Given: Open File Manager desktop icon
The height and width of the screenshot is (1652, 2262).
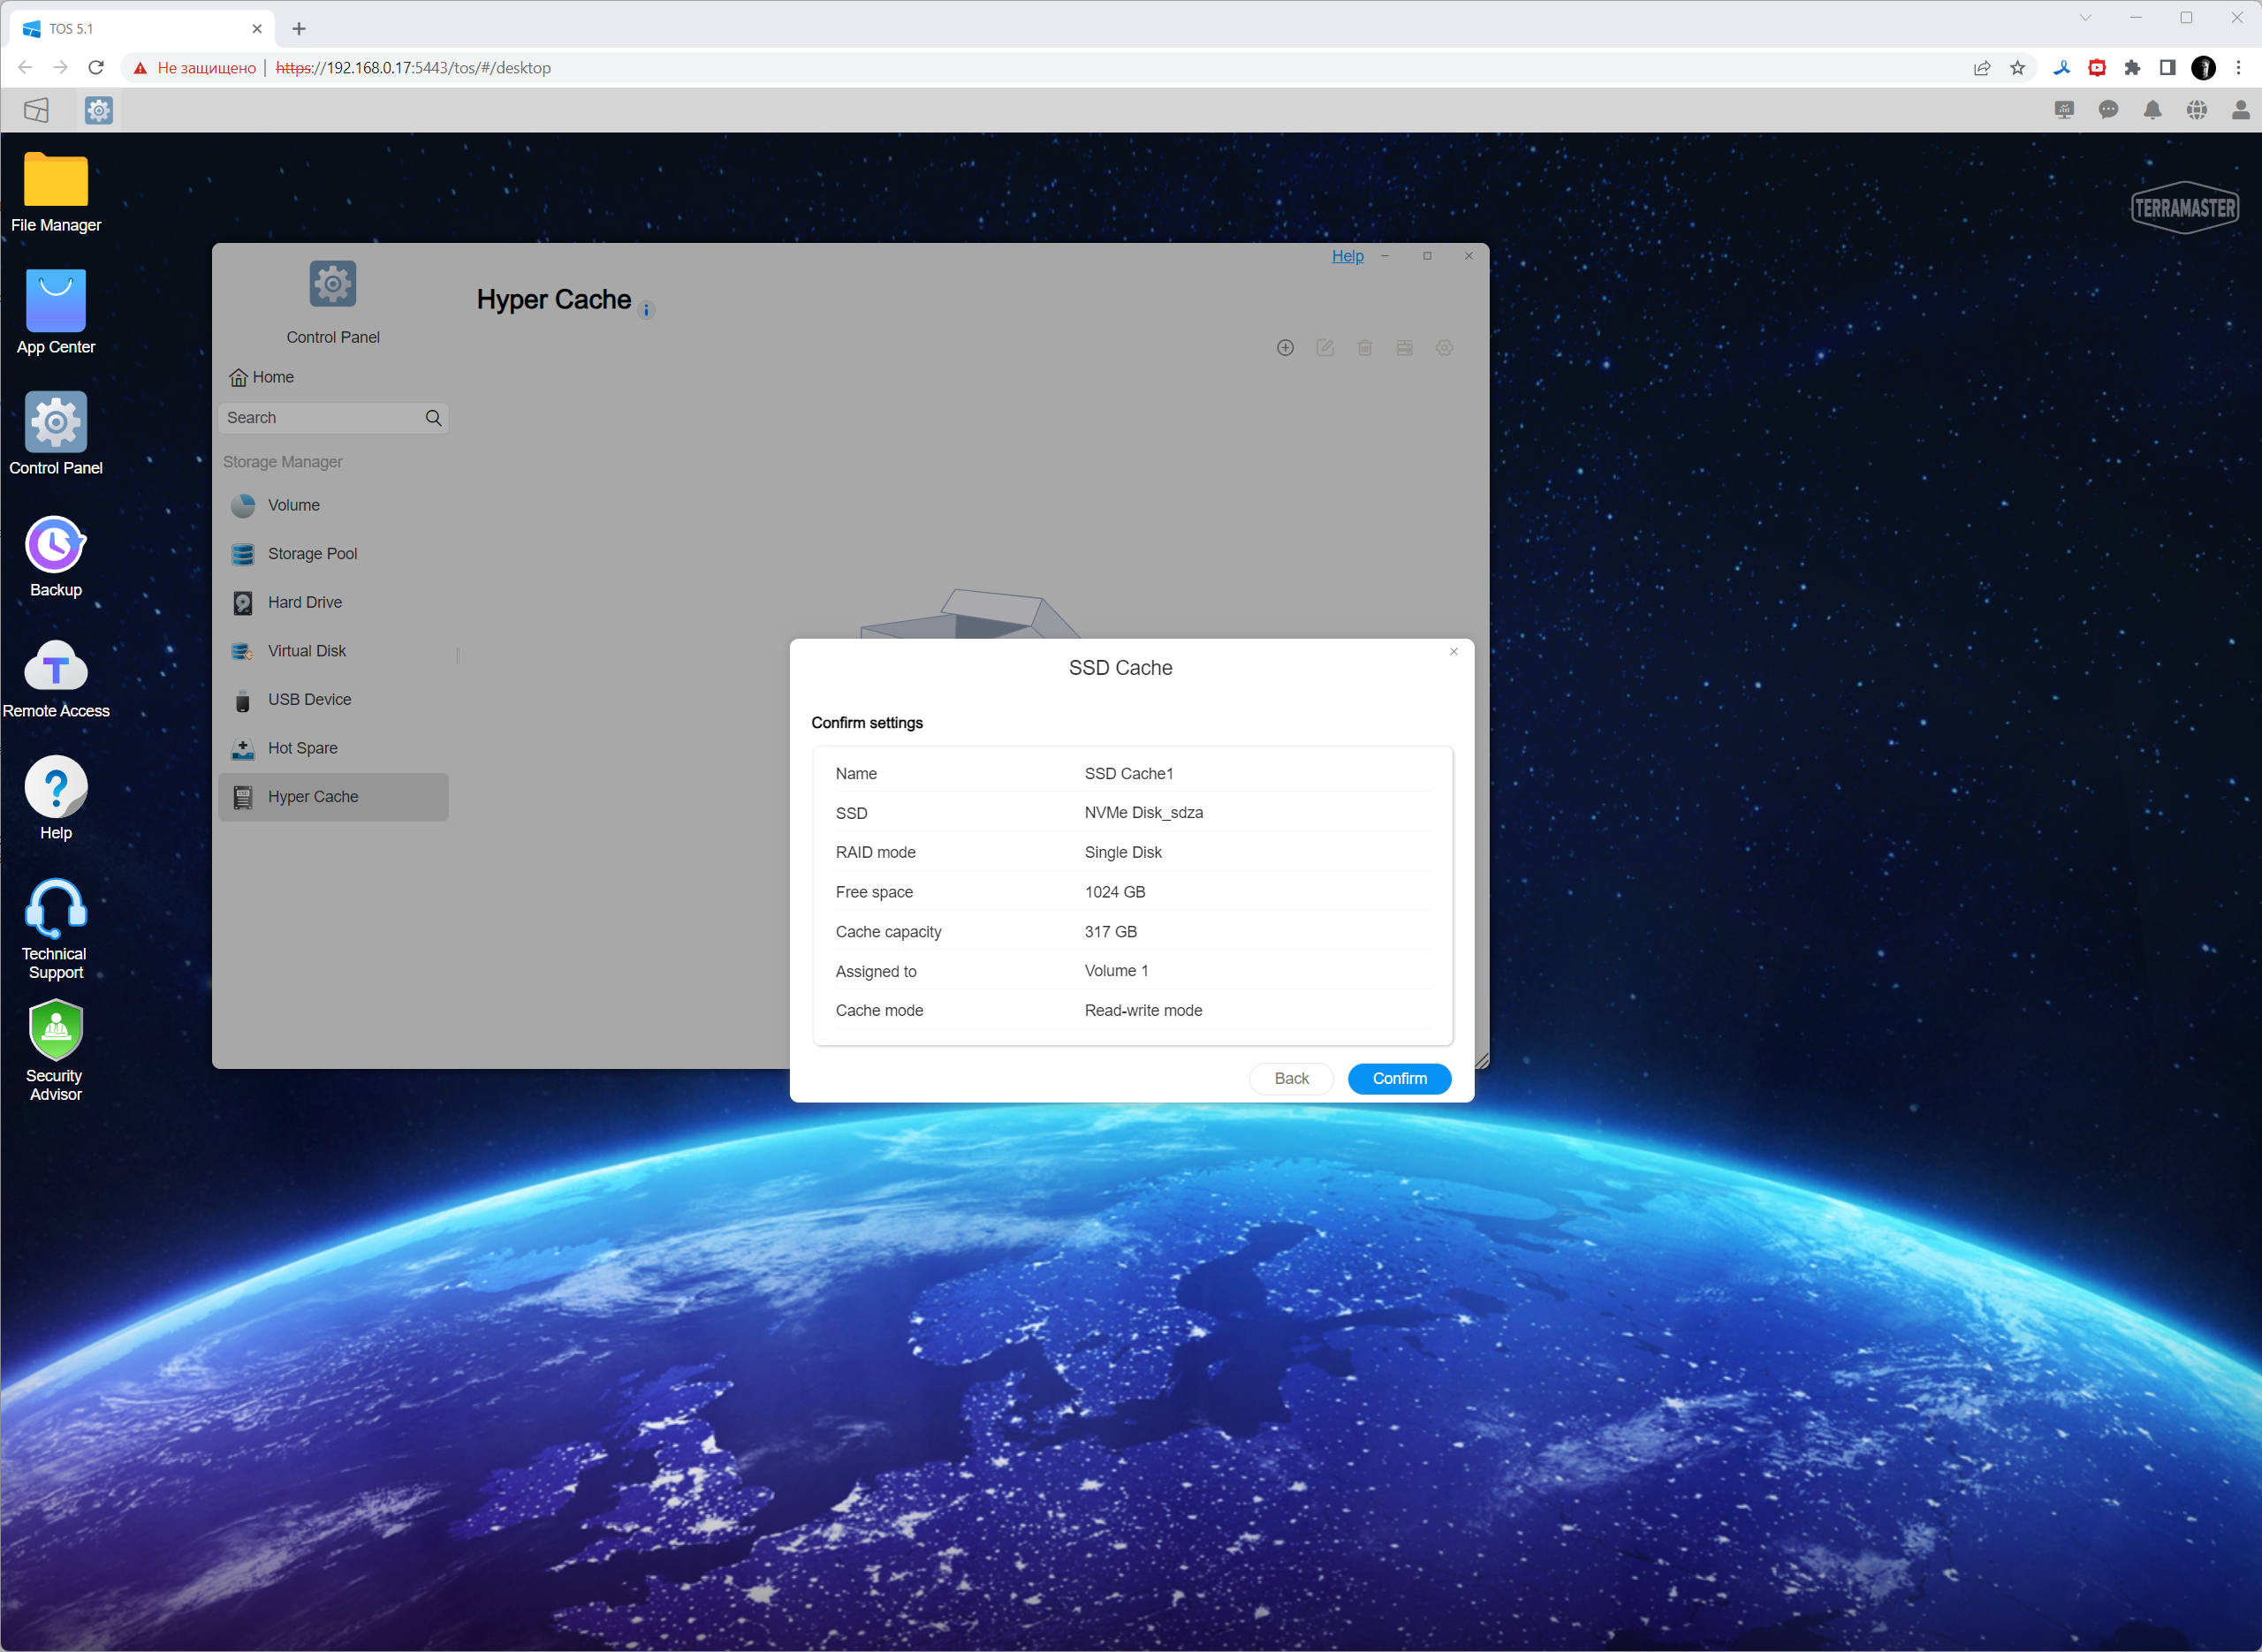Looking at the screenshot, I should (56, 182).
